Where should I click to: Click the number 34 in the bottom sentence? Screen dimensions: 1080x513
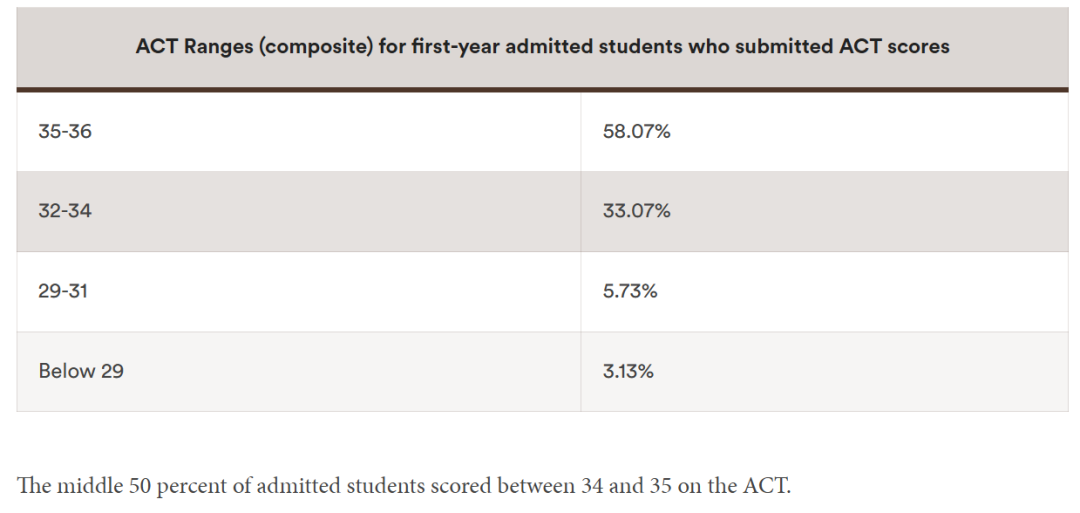tap(592, 487)
